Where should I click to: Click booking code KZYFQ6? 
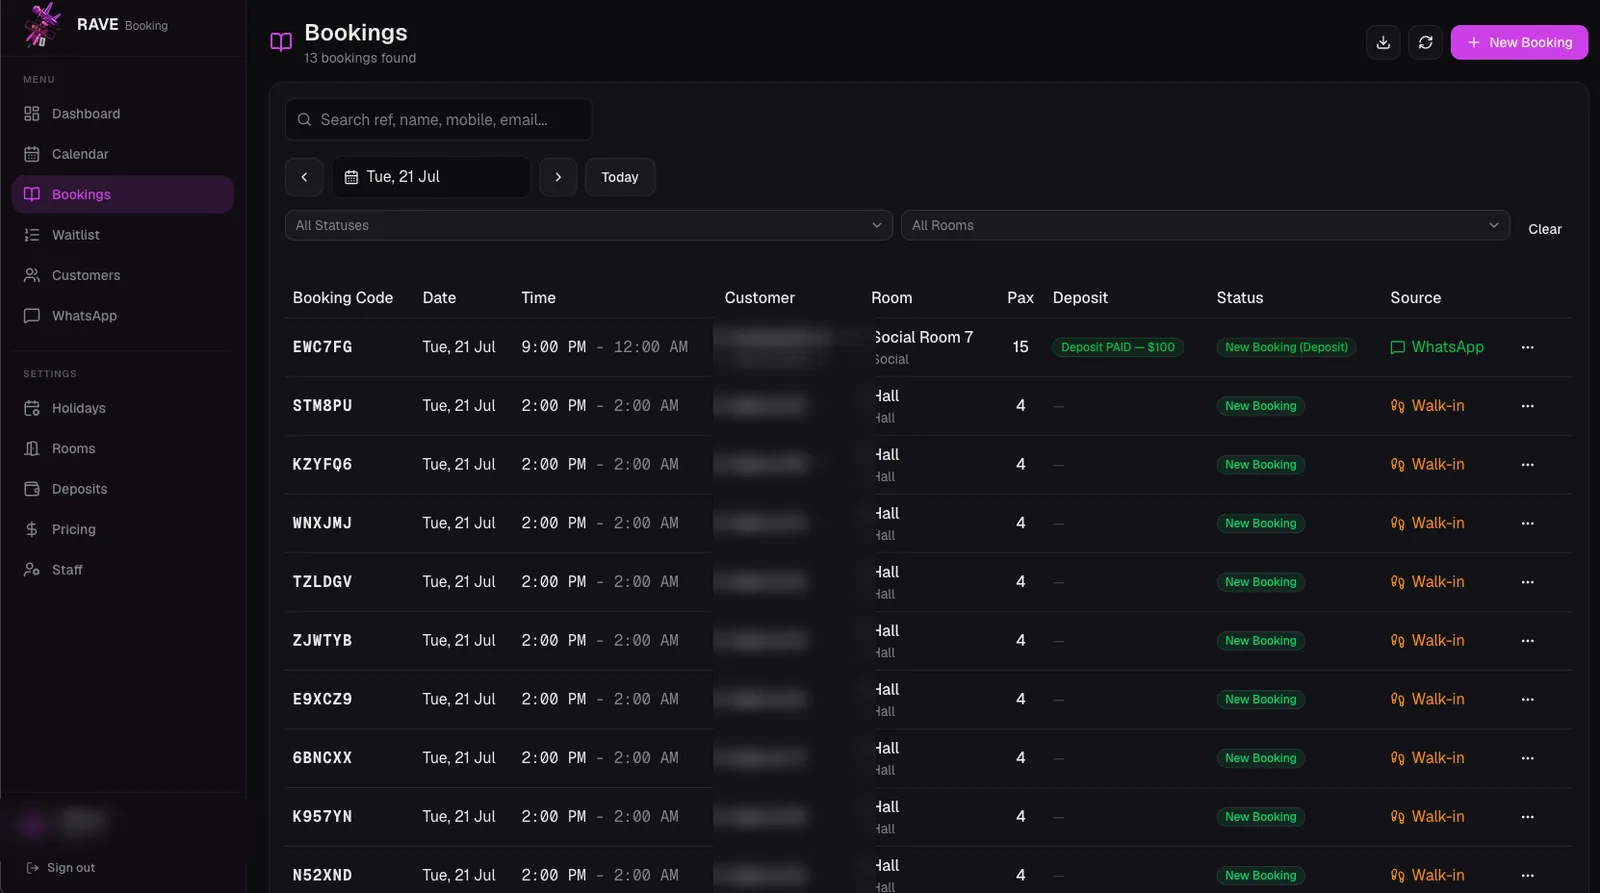(x=322, y=465)
